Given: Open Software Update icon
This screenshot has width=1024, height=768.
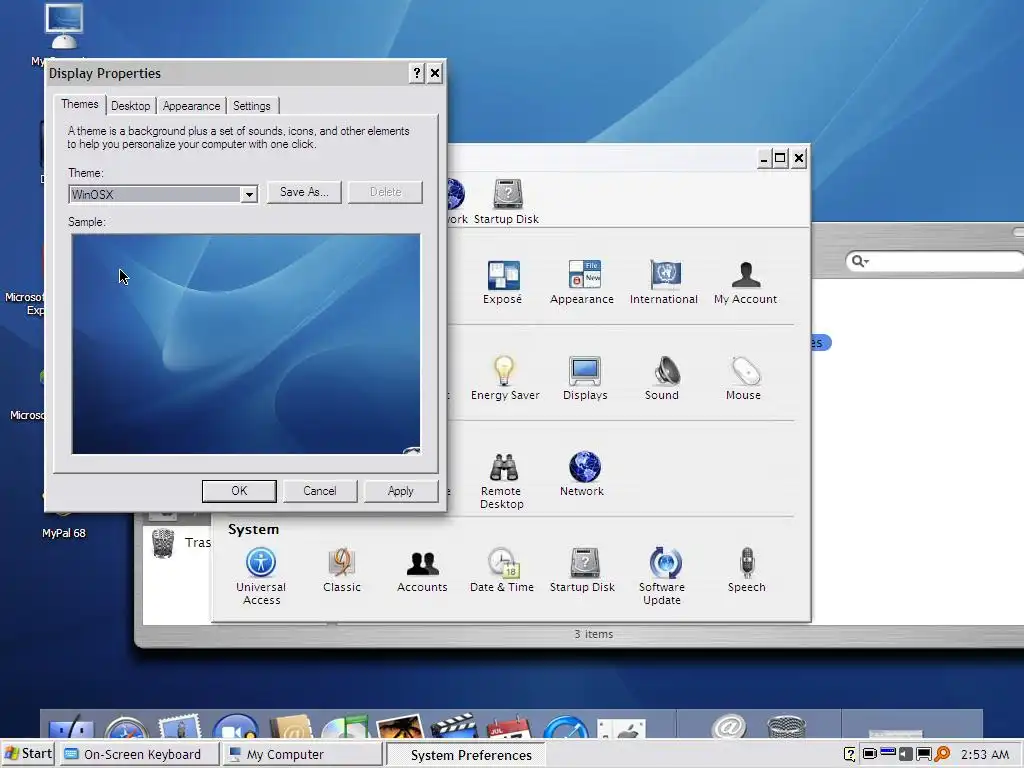Looking at the screenshot, I should [x=665, y=563].
